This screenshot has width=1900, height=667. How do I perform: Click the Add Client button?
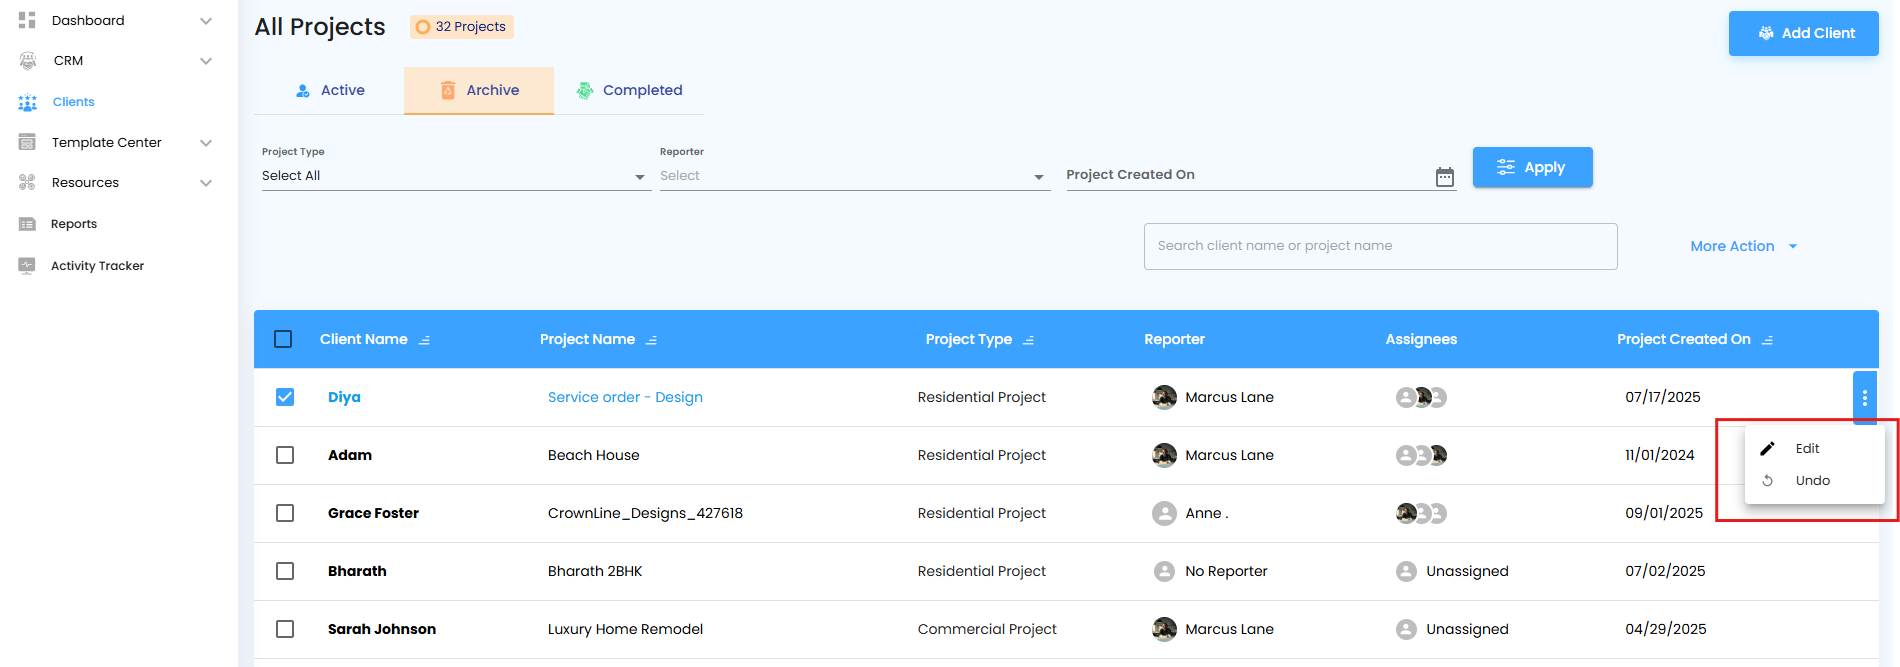(x=1803, y=33)
